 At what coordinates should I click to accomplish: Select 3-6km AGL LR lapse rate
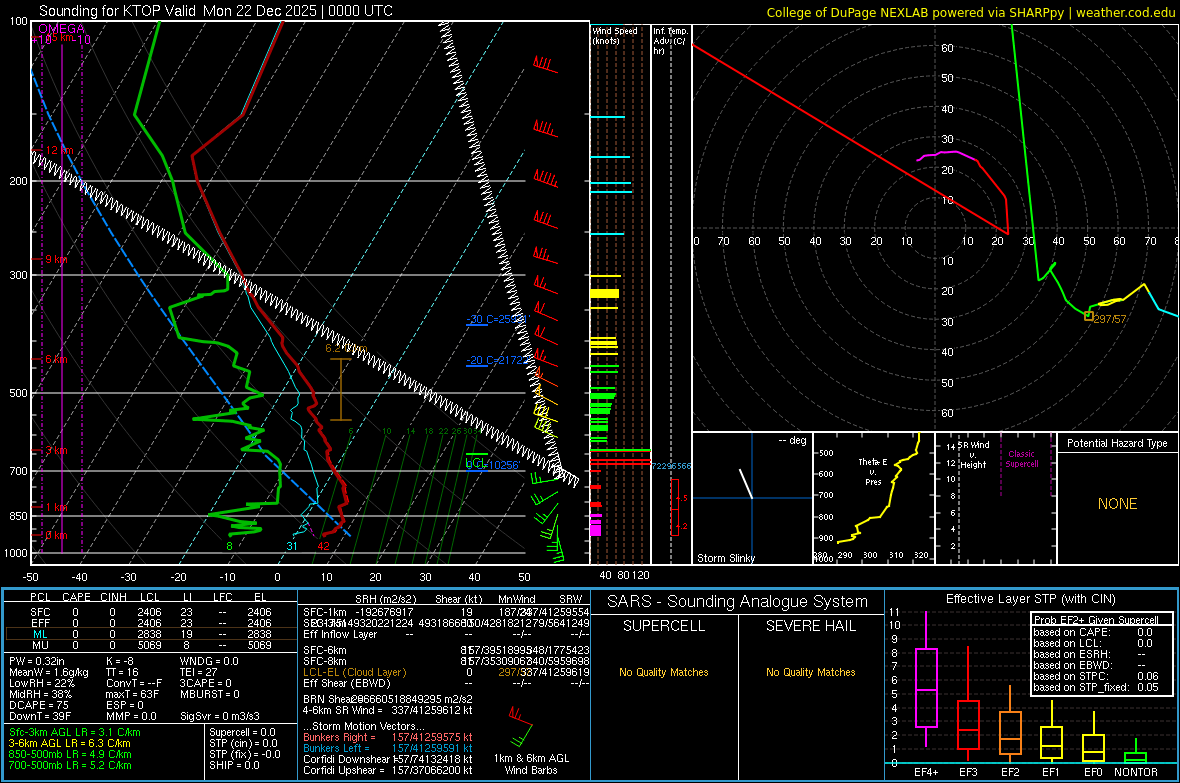[70, 743]
